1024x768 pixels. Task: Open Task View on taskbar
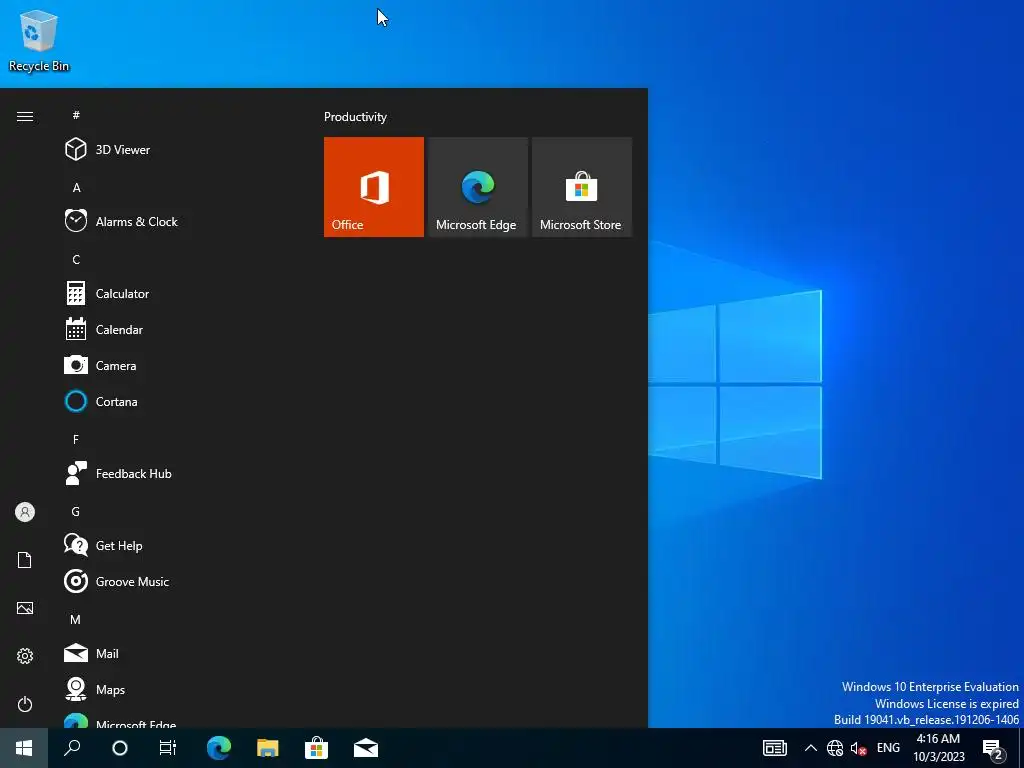[x=168, y=748]
